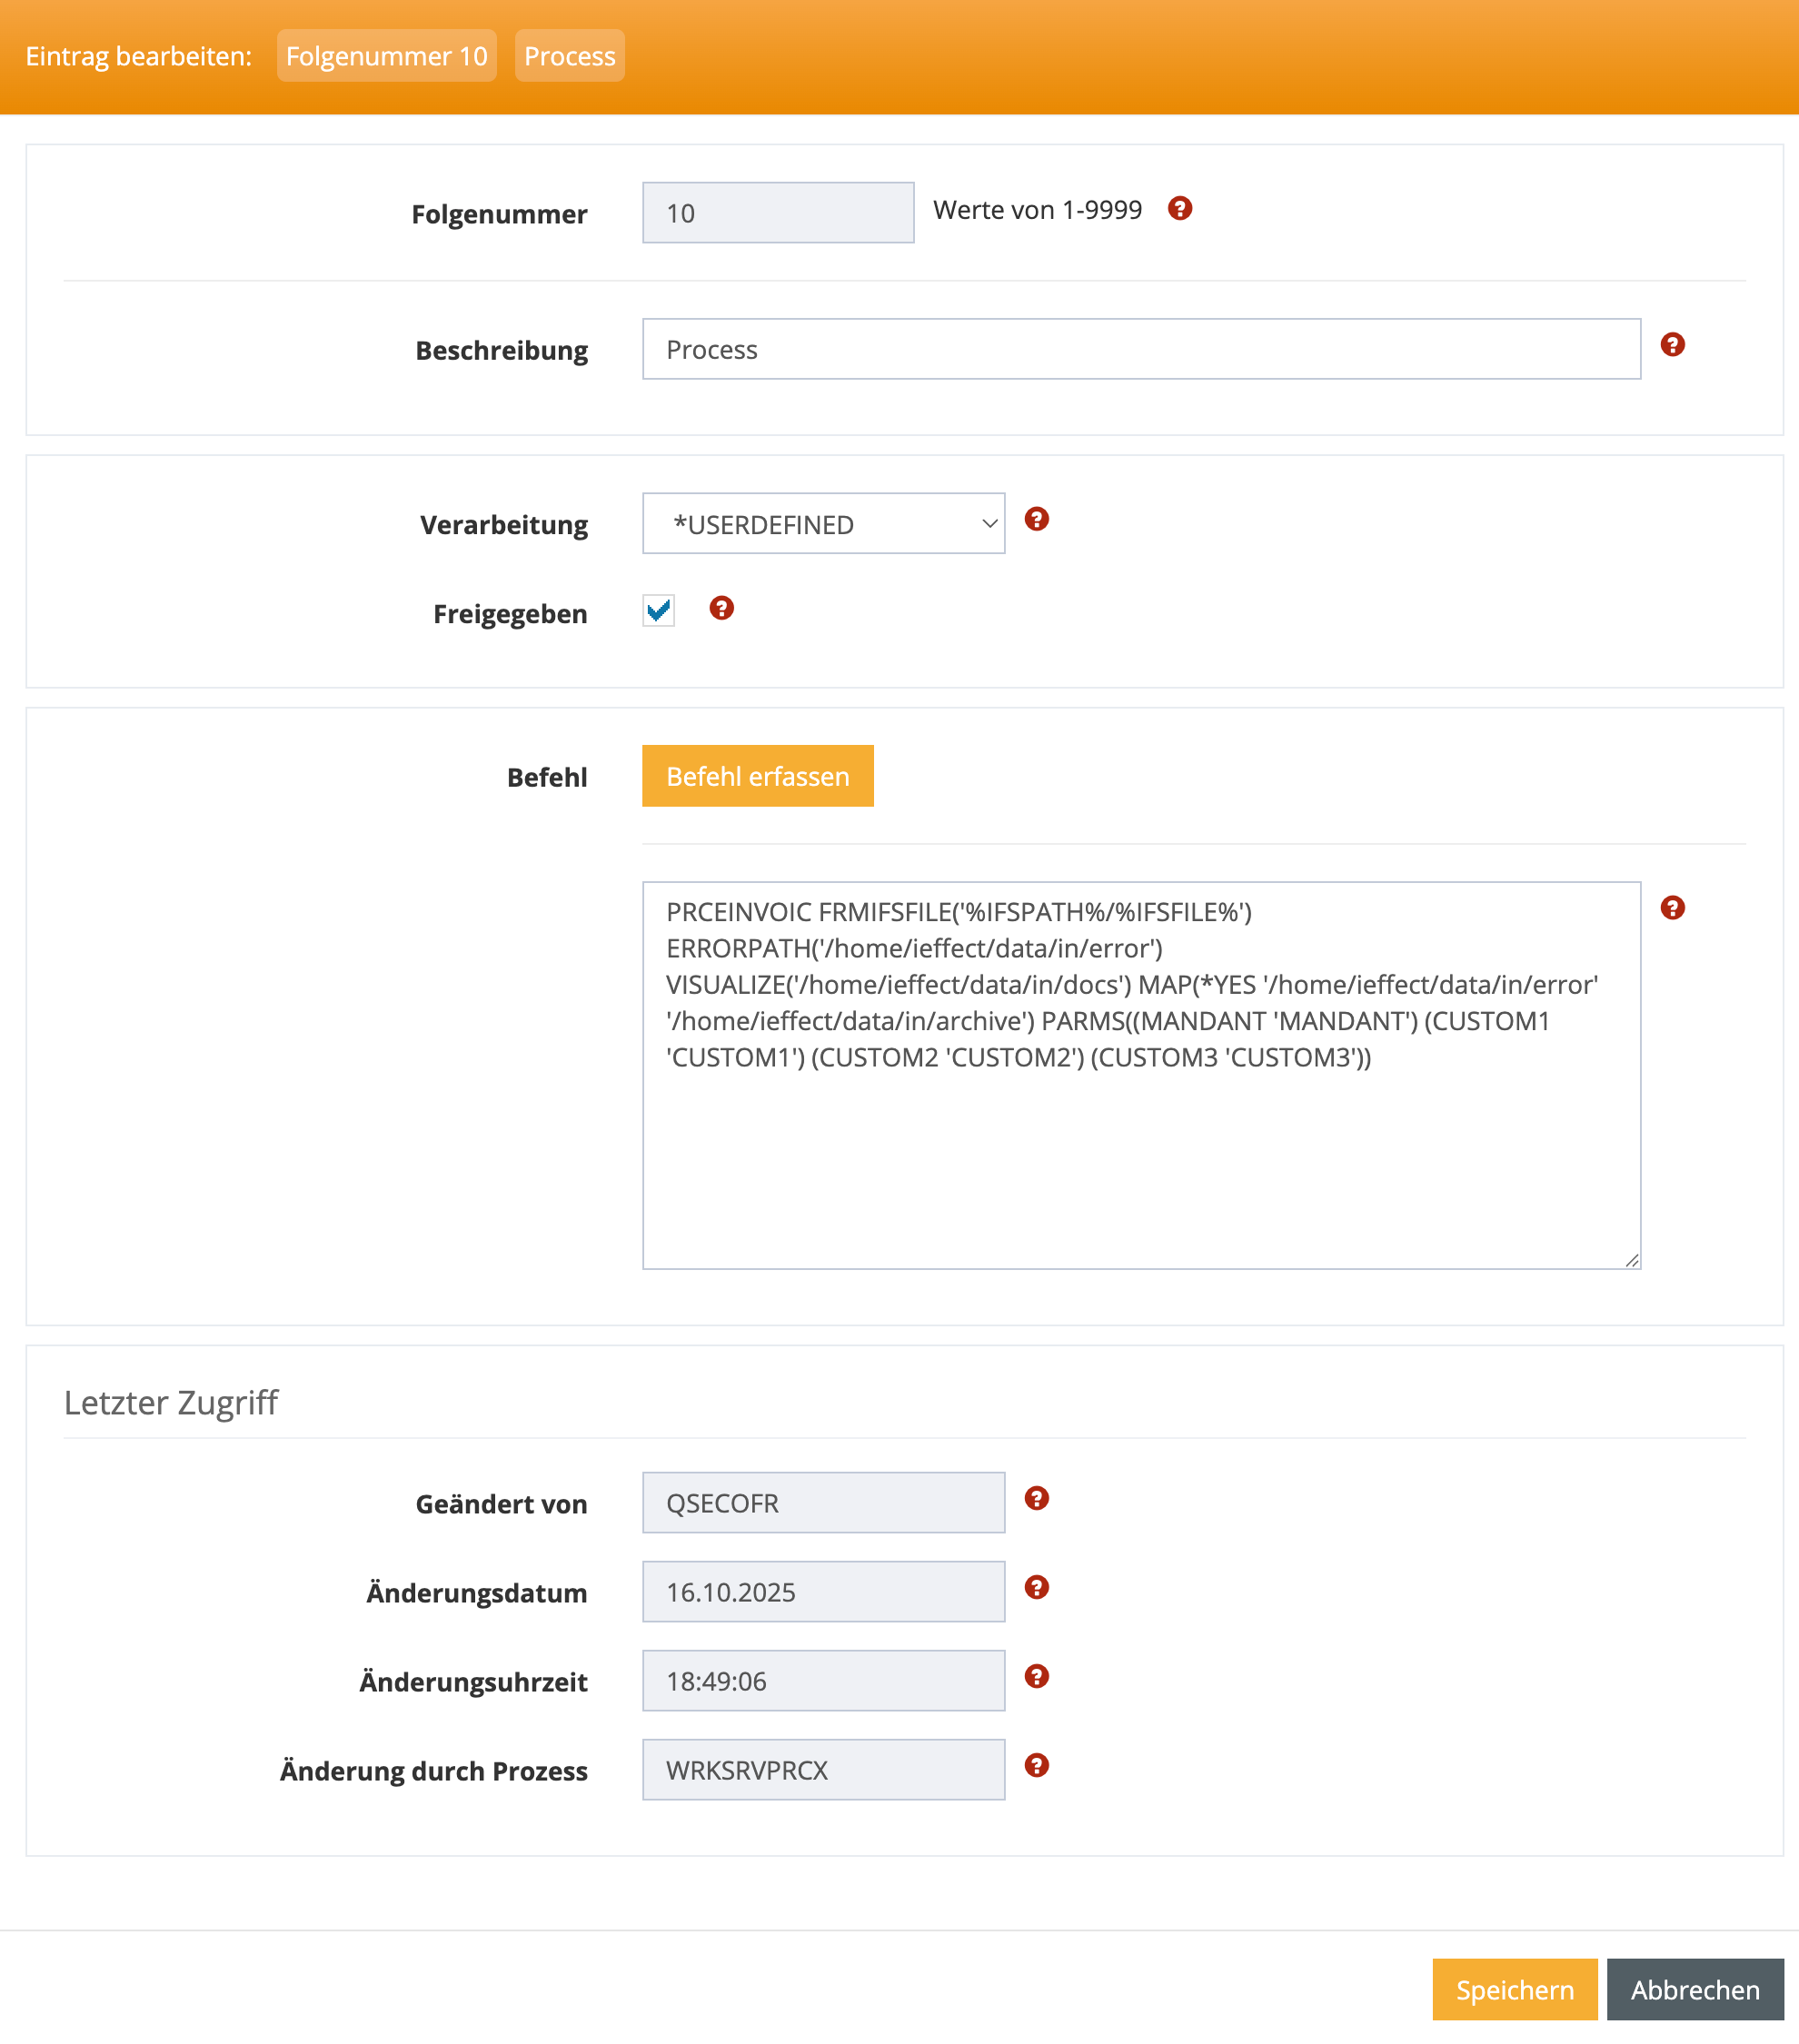
Task: Click the Folgenummer 10 header tag
Action: pyautogui.click(x=386, y=56)
